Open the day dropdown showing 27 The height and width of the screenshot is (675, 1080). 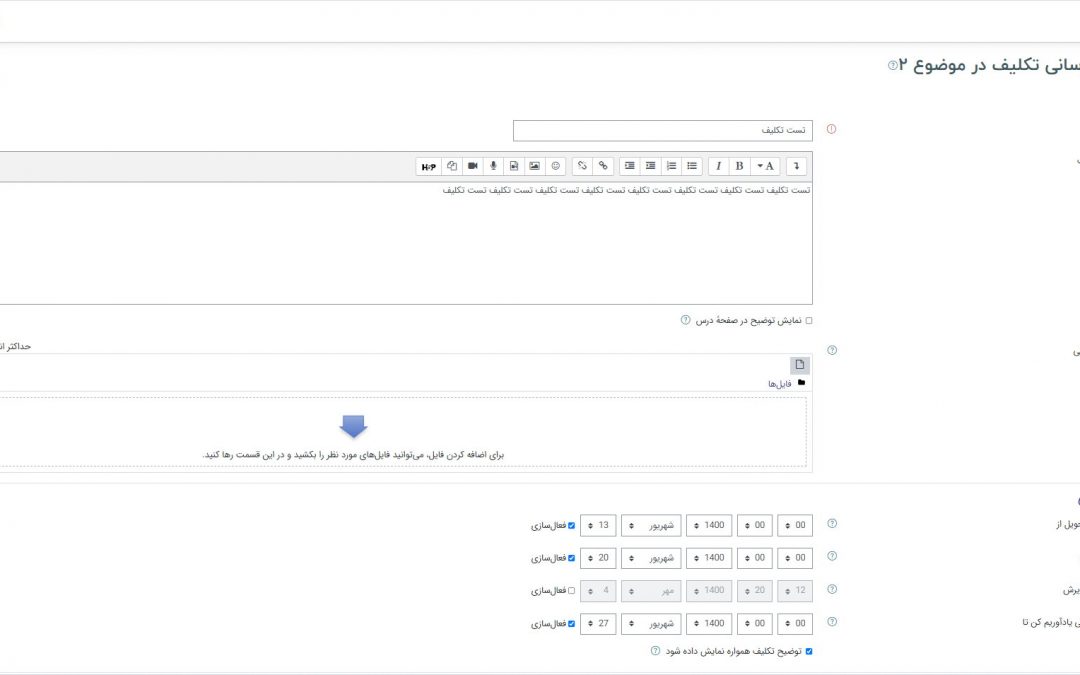[x=597, y=624]
